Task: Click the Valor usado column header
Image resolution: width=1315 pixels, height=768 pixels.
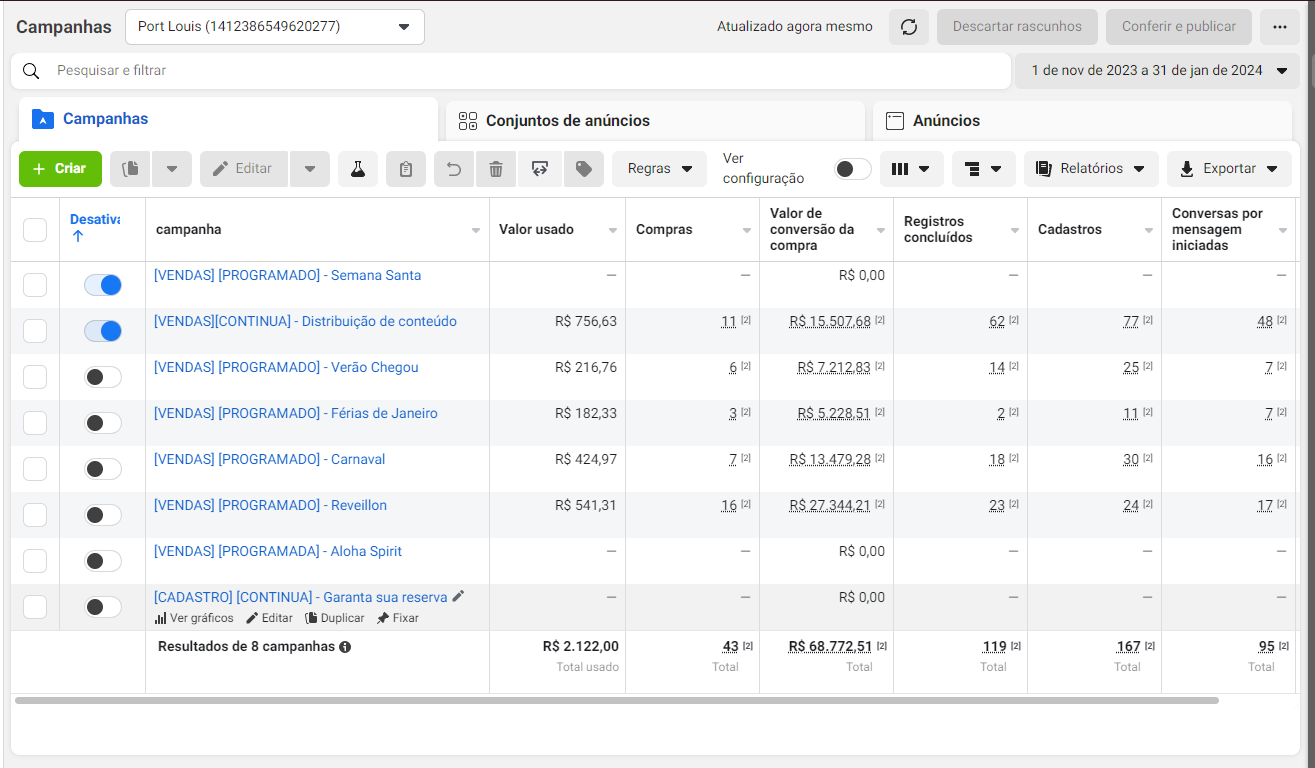Action: click(557, 230)
